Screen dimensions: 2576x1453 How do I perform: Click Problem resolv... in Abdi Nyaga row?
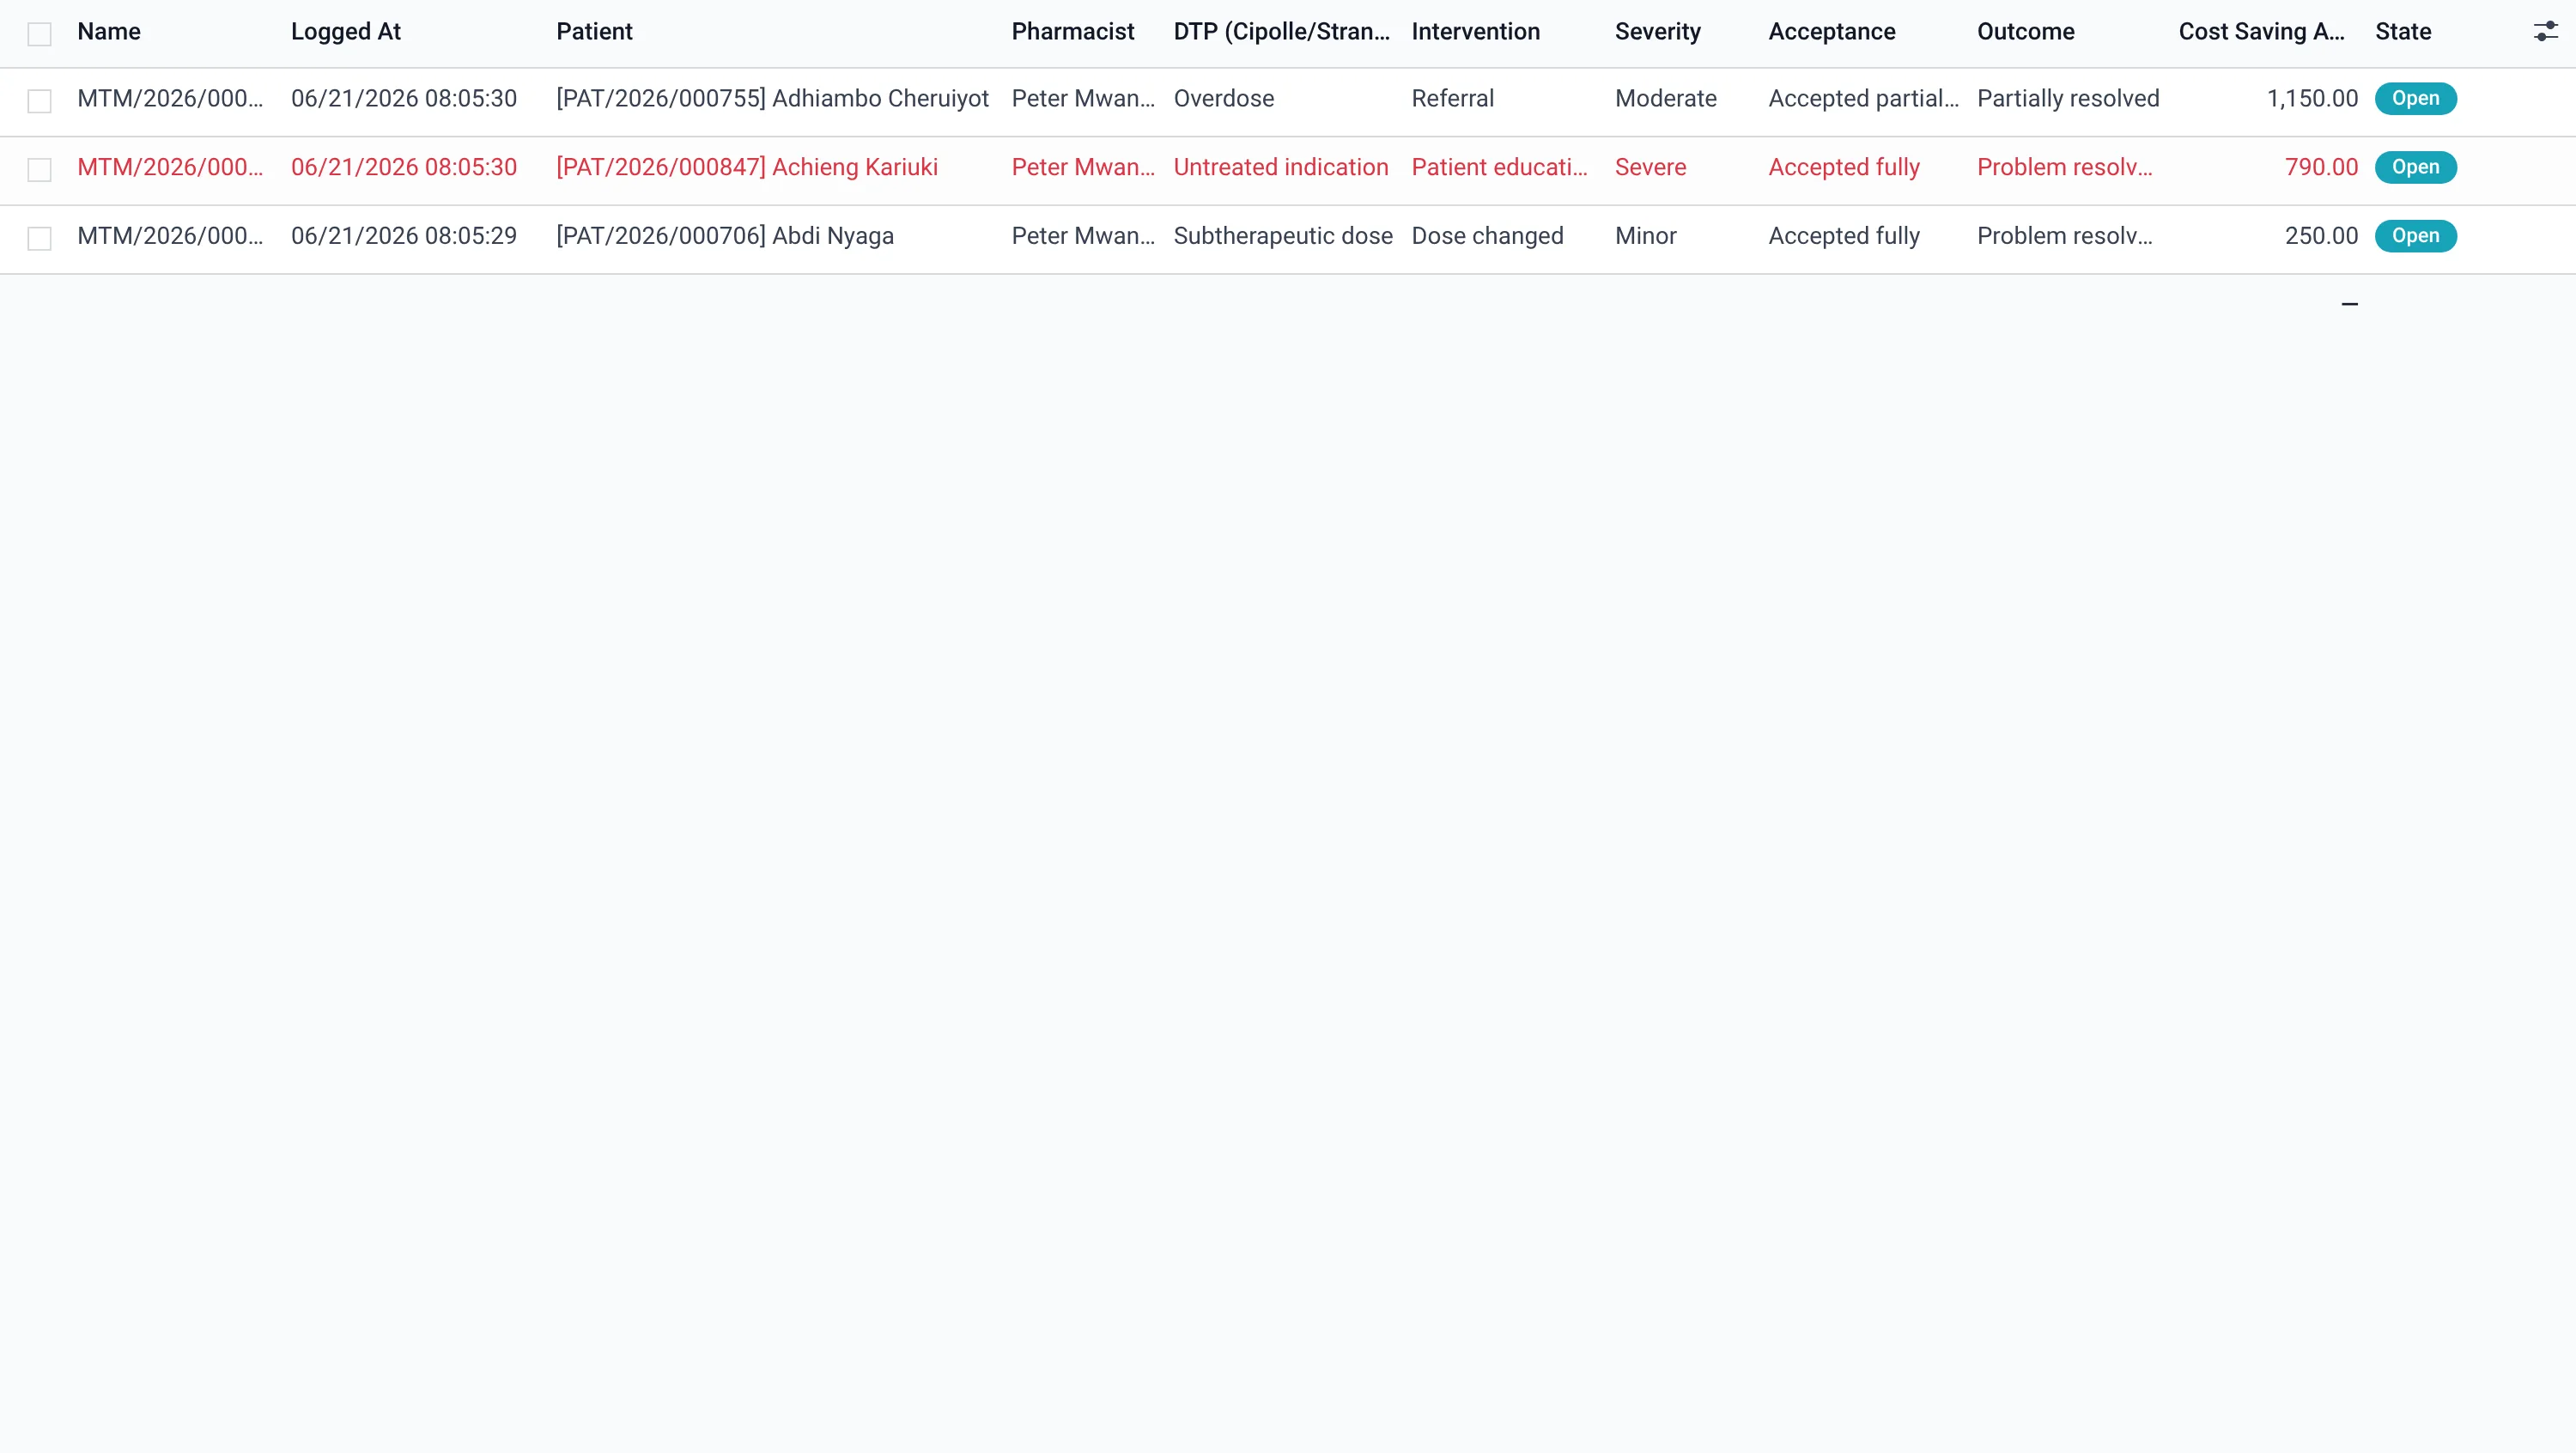pyautogui.click(x=2064, y=236)
